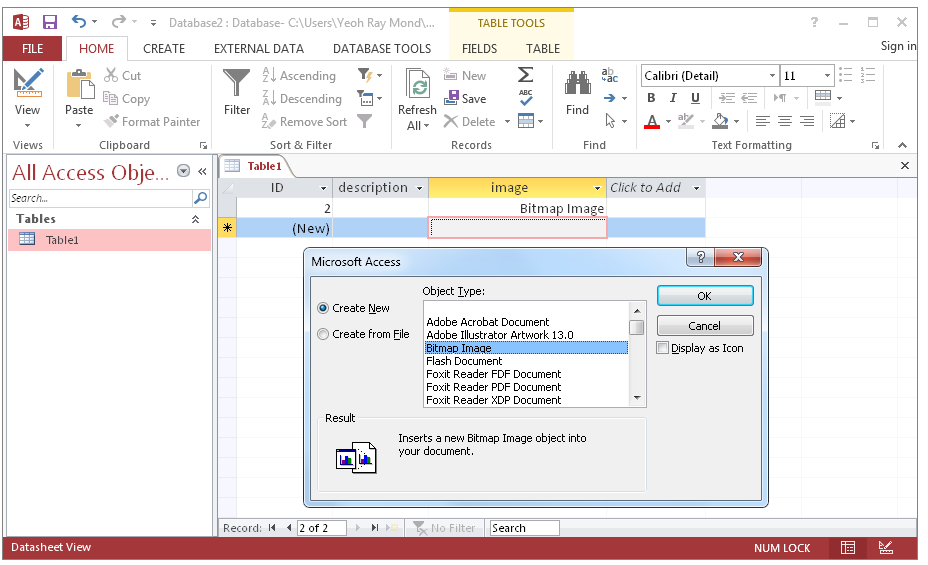The height and width of the screenshot is (565, 928).
Task: Click the dialog help question button
Action: pyautogui.click(x=701, y=257)
